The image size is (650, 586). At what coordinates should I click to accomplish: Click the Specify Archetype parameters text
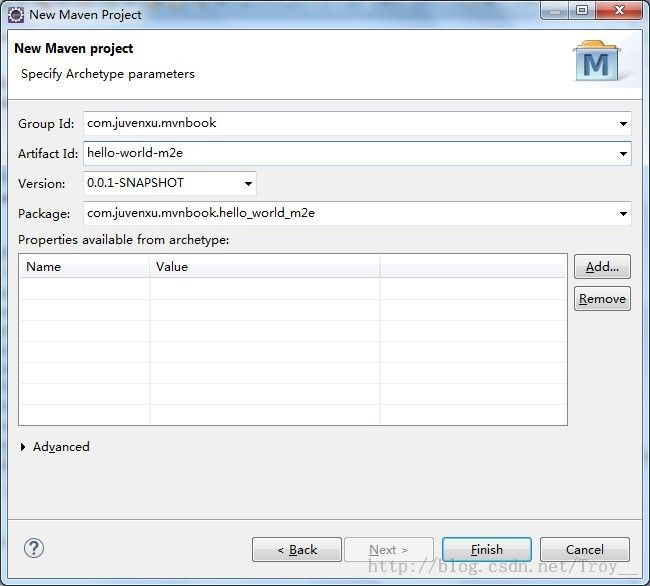[x=108, y=74]
